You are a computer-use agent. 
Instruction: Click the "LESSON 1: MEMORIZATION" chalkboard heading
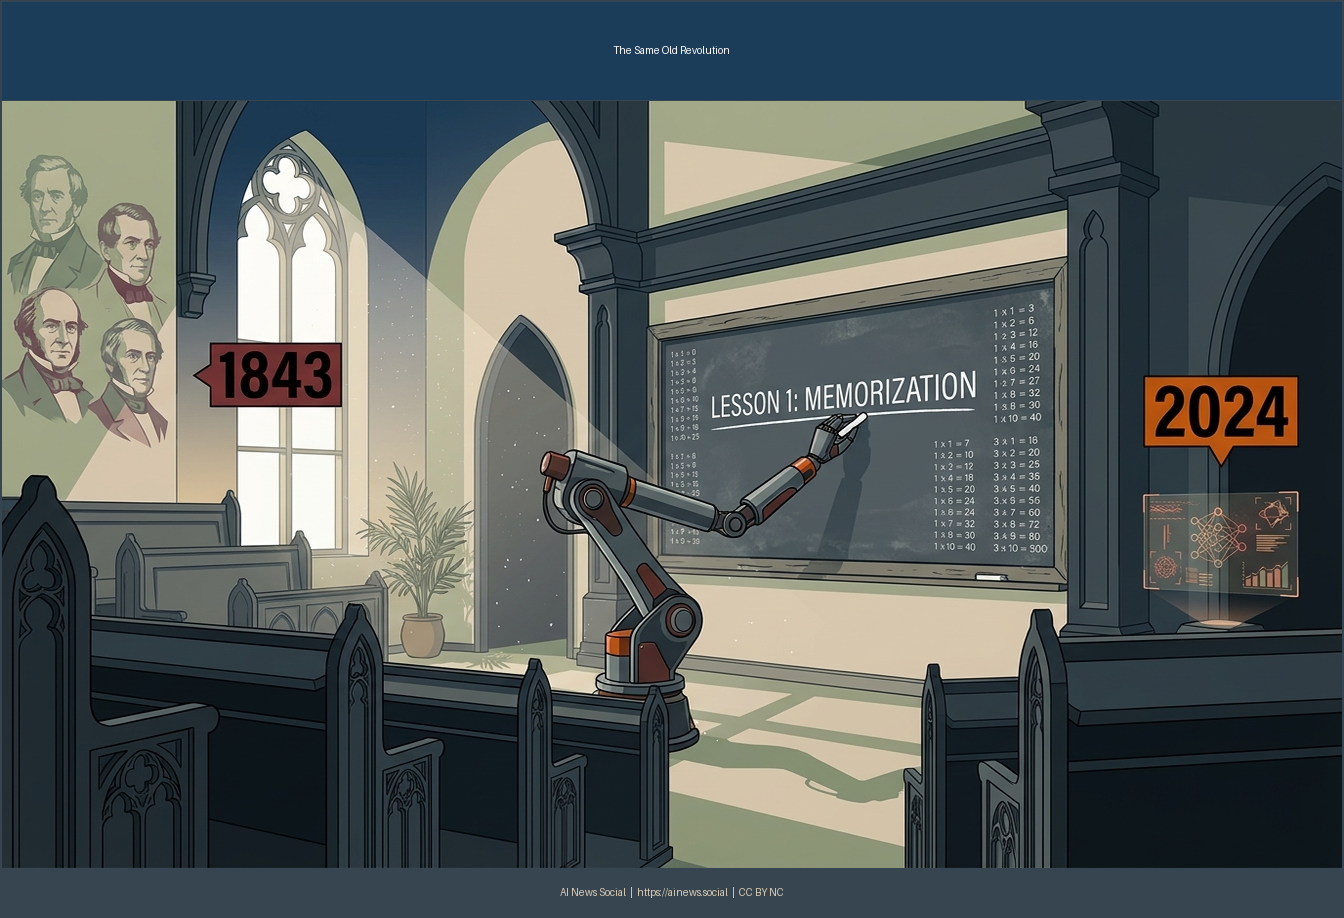[842, 395]
